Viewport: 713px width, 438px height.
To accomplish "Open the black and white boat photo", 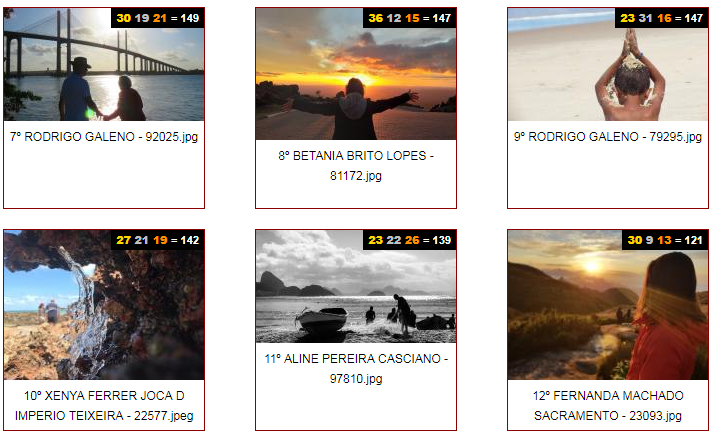I will click(x=356, y=286).
